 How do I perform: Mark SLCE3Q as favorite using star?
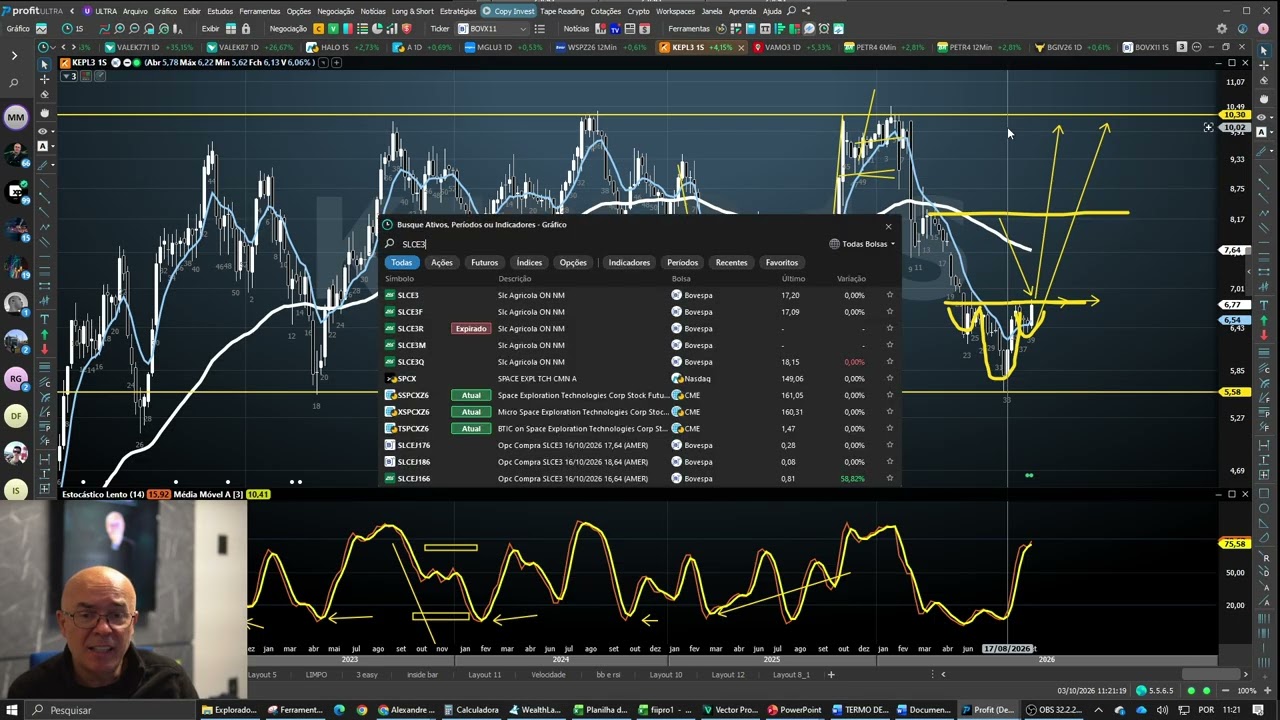pyautogui.click(x=889, y=362)
